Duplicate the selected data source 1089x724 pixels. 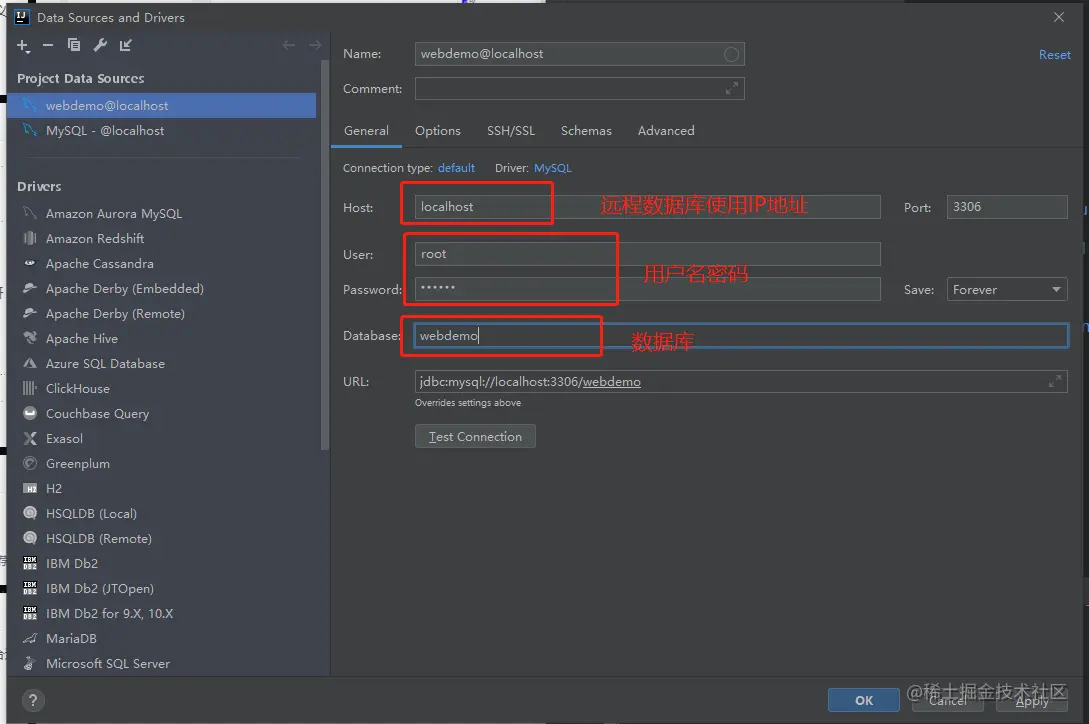(74, 46)
